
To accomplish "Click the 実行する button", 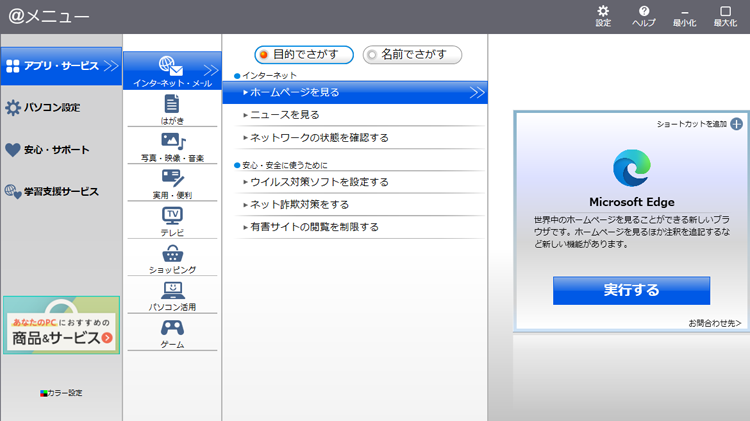I will pos(631,290).
